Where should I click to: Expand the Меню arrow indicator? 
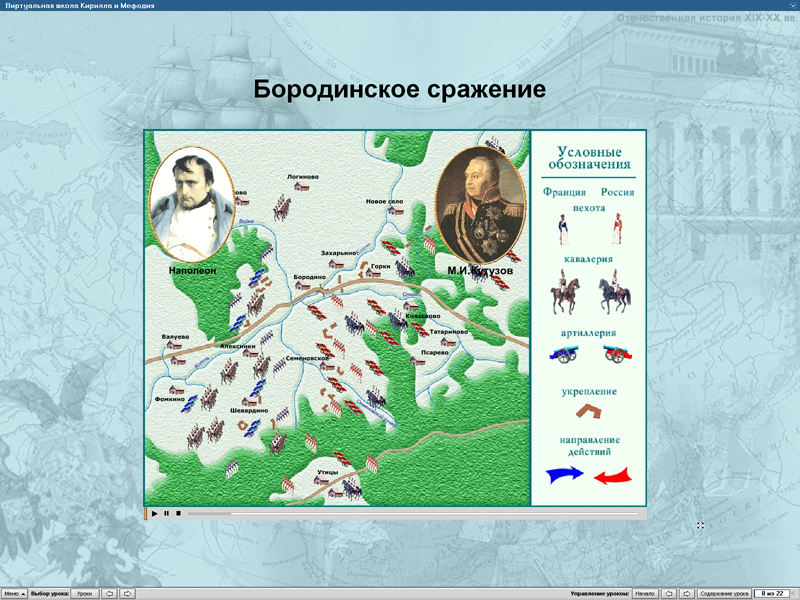point(22,592)
